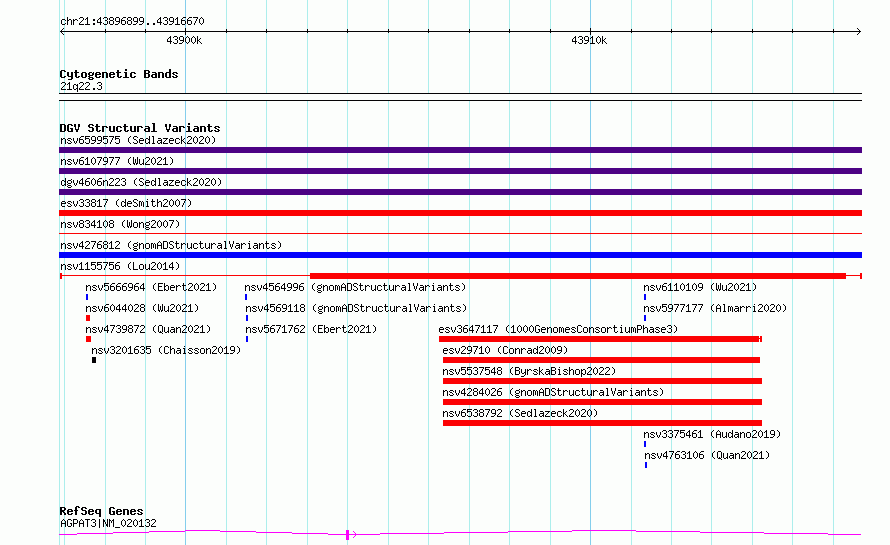Click the thick red bar of nsv1155756

578,276
